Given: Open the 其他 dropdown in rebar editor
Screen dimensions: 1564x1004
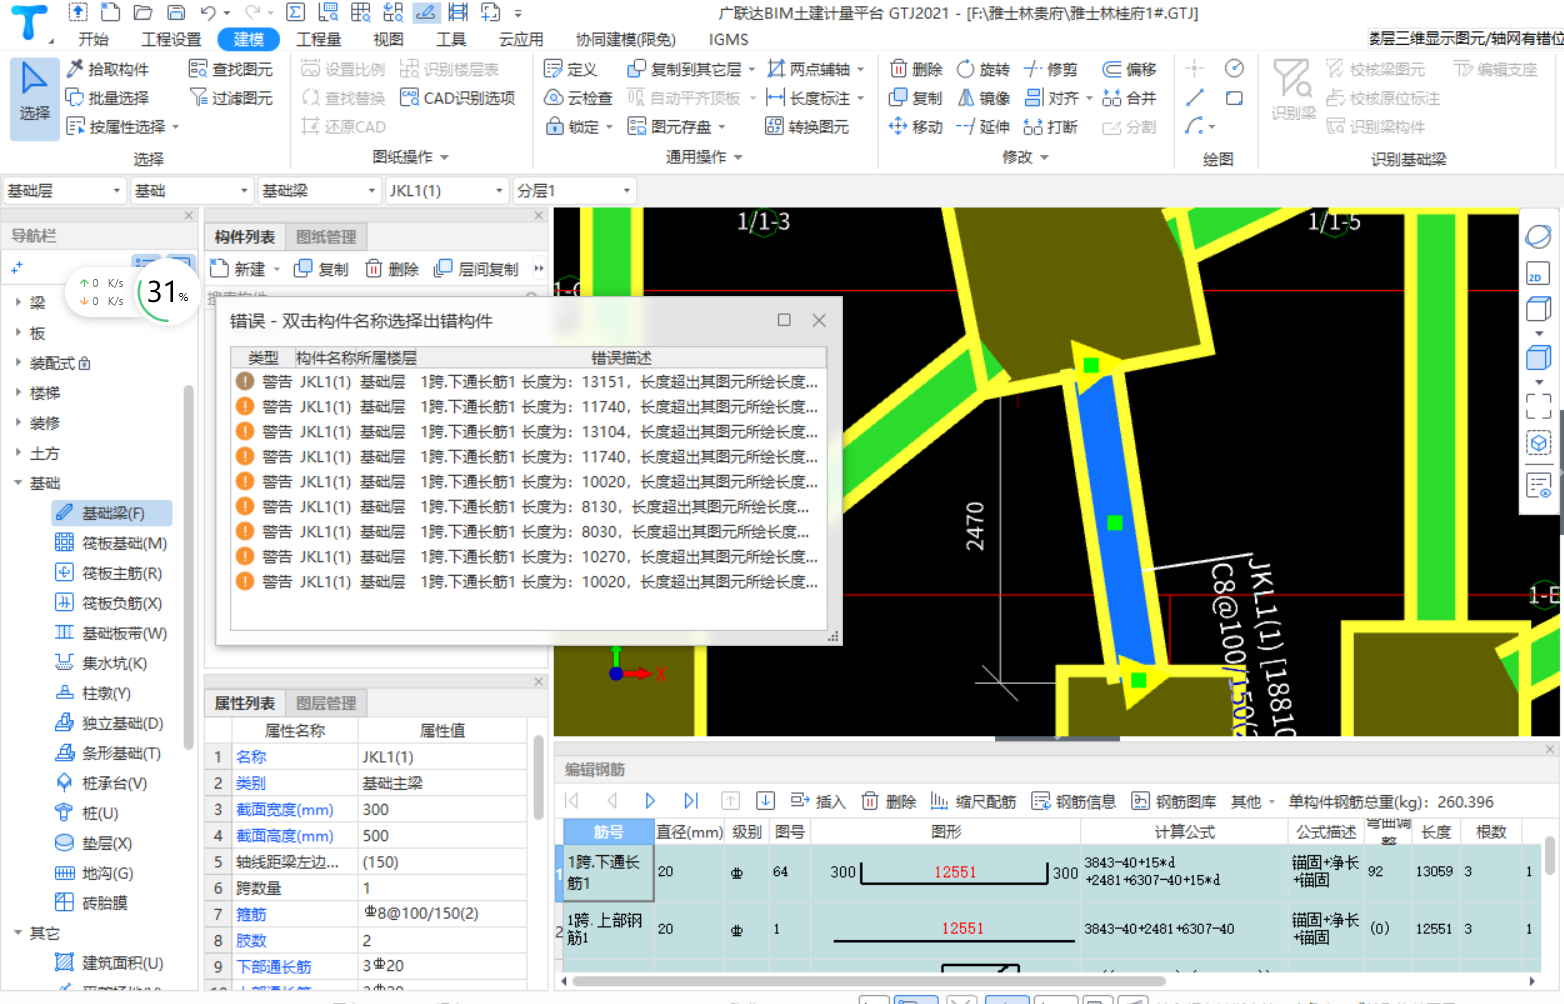Looking at the screenshot, I should (x=1252, y=801).
